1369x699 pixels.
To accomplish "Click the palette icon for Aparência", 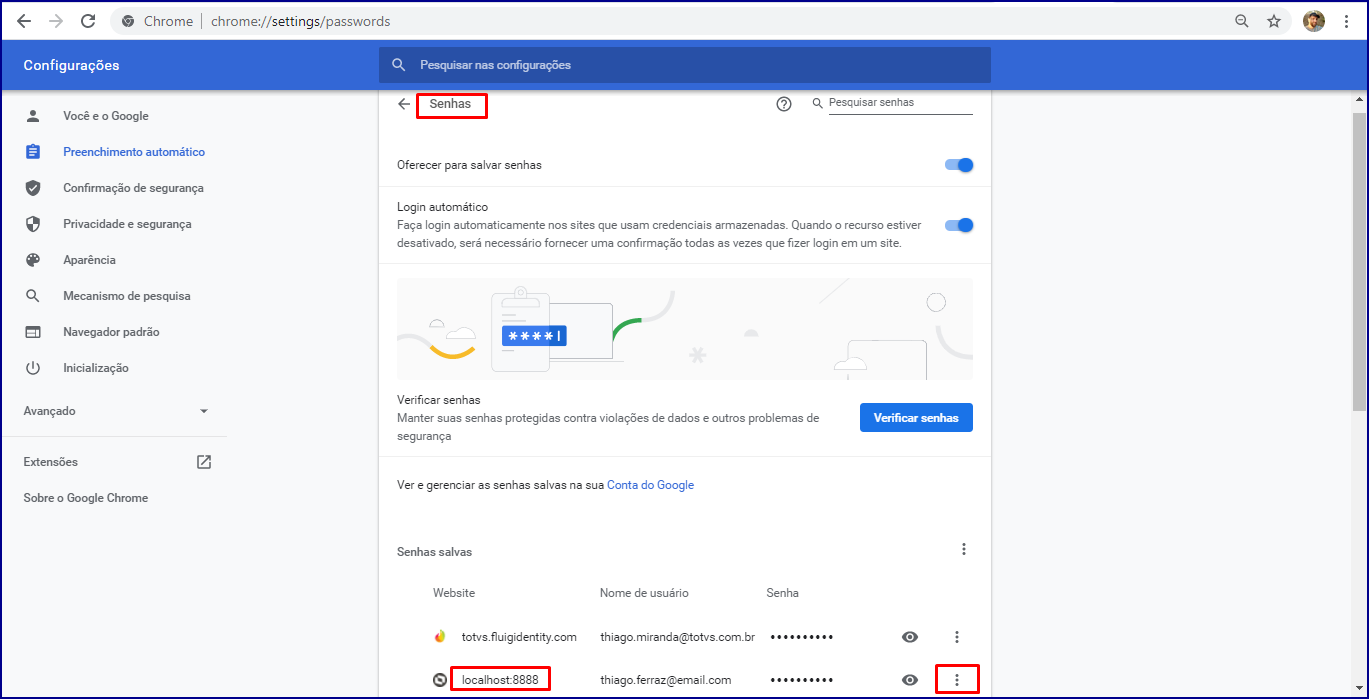I will 33,260.
